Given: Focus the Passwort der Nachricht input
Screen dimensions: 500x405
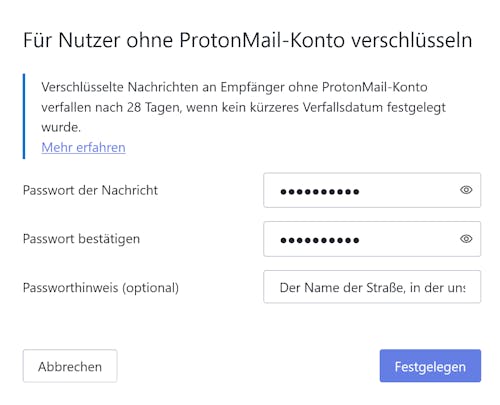Looking at the screenshot, I should click(372, 190).
